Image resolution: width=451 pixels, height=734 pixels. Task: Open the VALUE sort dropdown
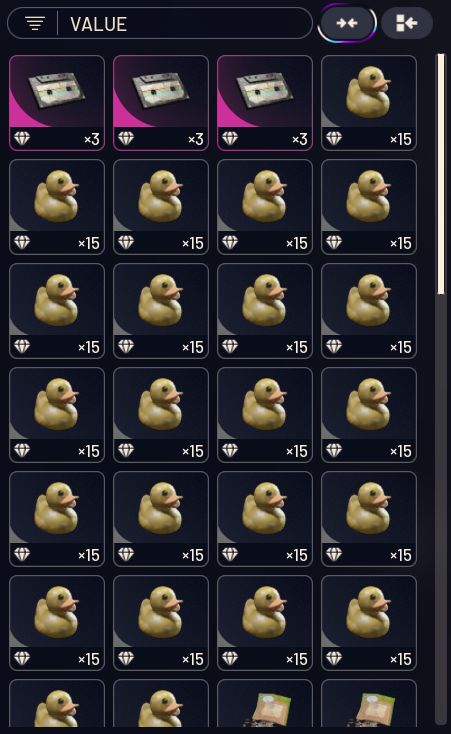pos(160,23)
